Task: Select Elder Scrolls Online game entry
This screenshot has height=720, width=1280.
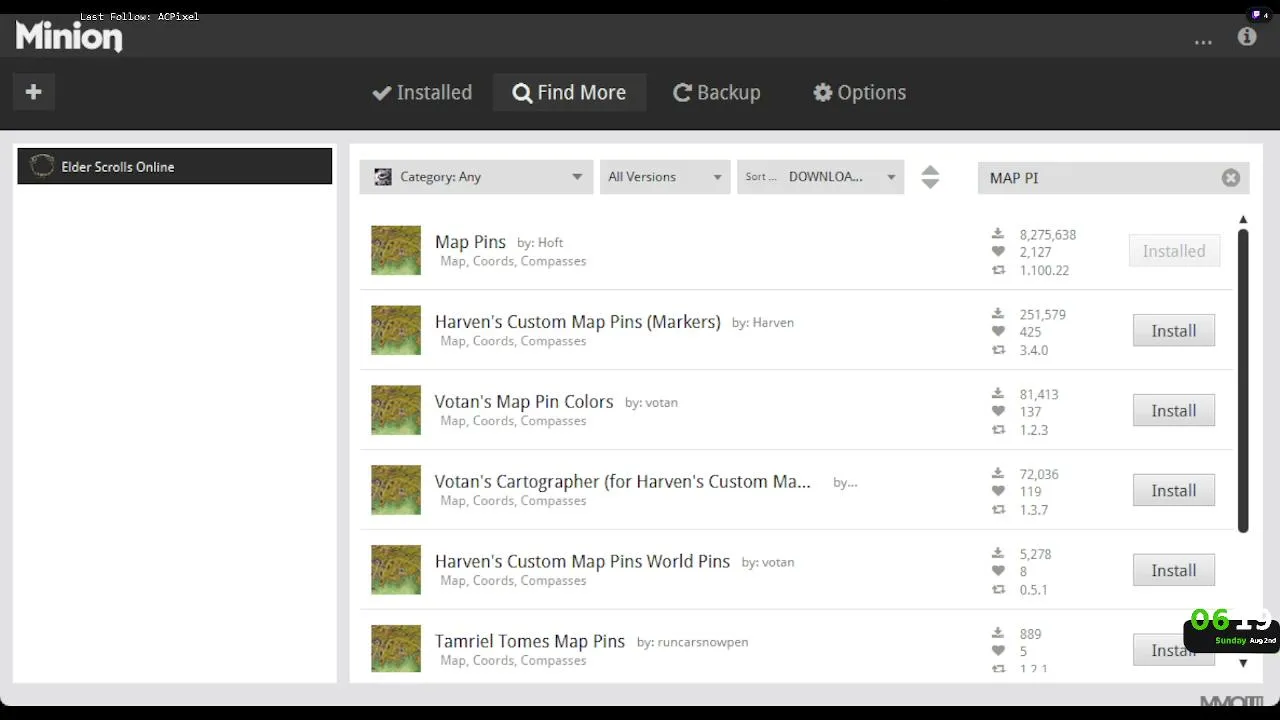Action: point(175,166)
